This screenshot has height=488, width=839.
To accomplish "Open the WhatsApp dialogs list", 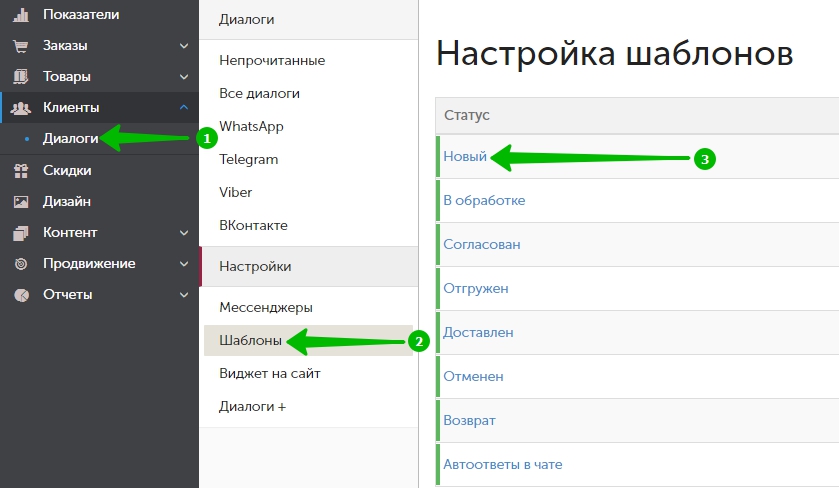I will click(251, 126).
